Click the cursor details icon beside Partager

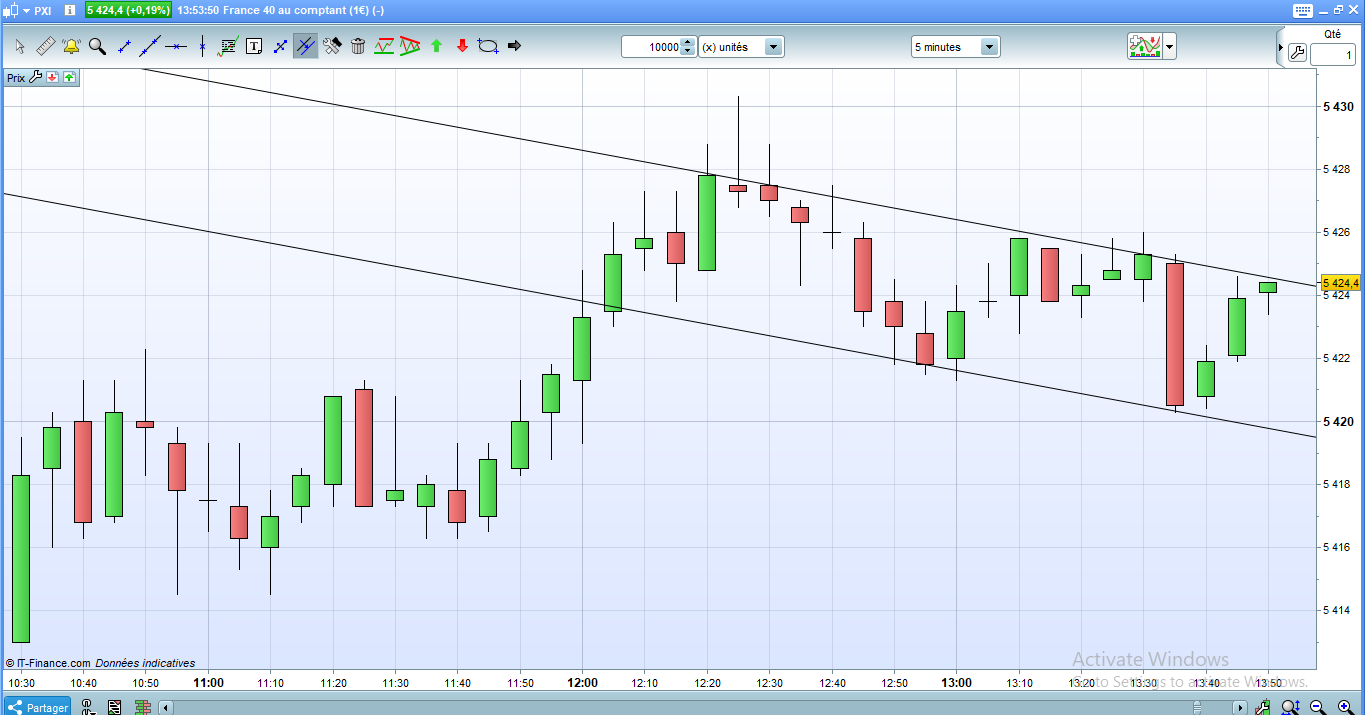coord(87,707)
